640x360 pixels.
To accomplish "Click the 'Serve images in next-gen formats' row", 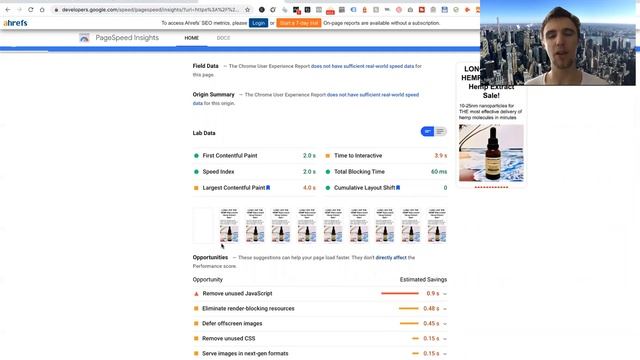I will click(320, 353).
